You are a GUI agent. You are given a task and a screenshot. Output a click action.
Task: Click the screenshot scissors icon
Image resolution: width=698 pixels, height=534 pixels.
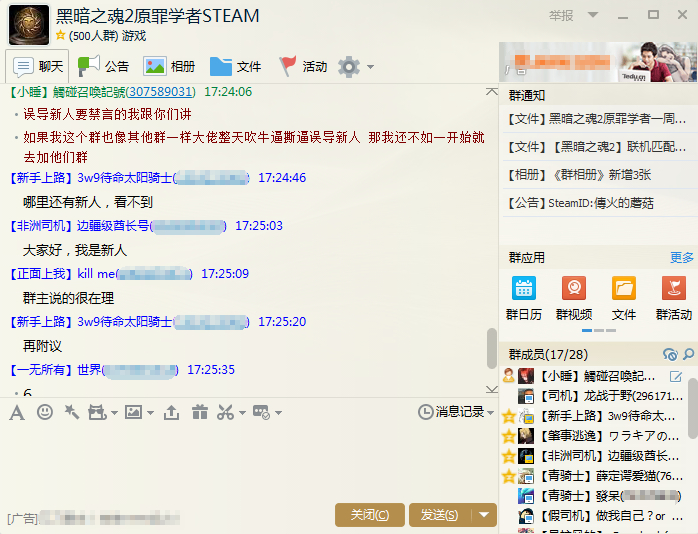226,413
